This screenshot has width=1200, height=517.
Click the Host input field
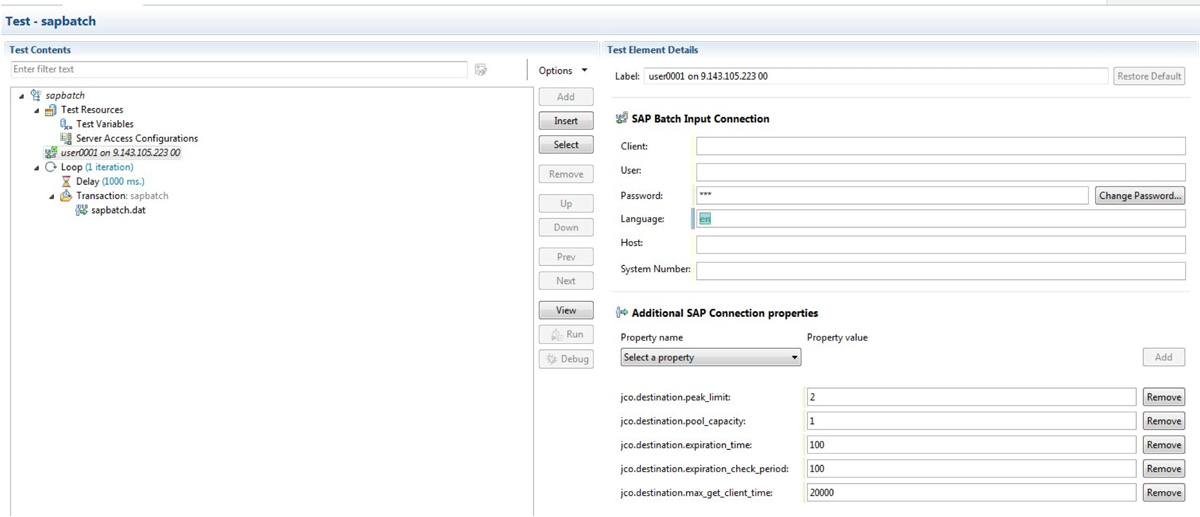(x=941, y=244)
